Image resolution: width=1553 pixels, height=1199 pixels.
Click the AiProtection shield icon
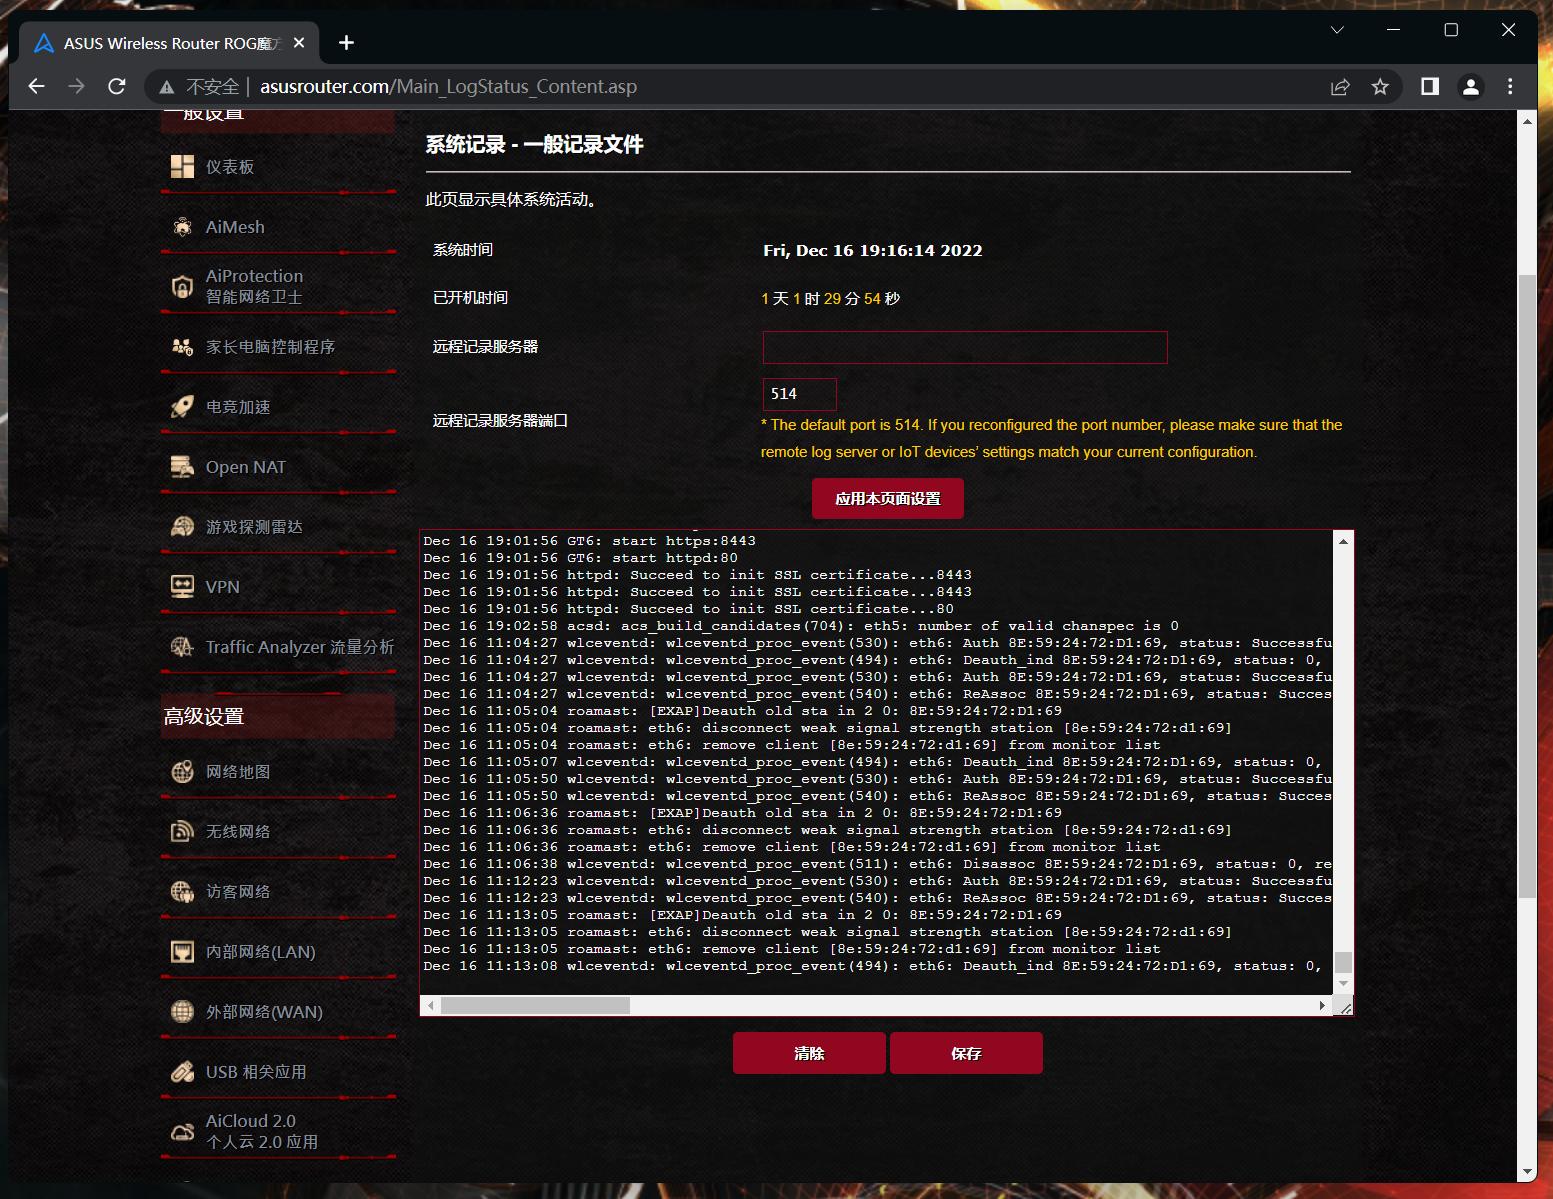point(182,287)
